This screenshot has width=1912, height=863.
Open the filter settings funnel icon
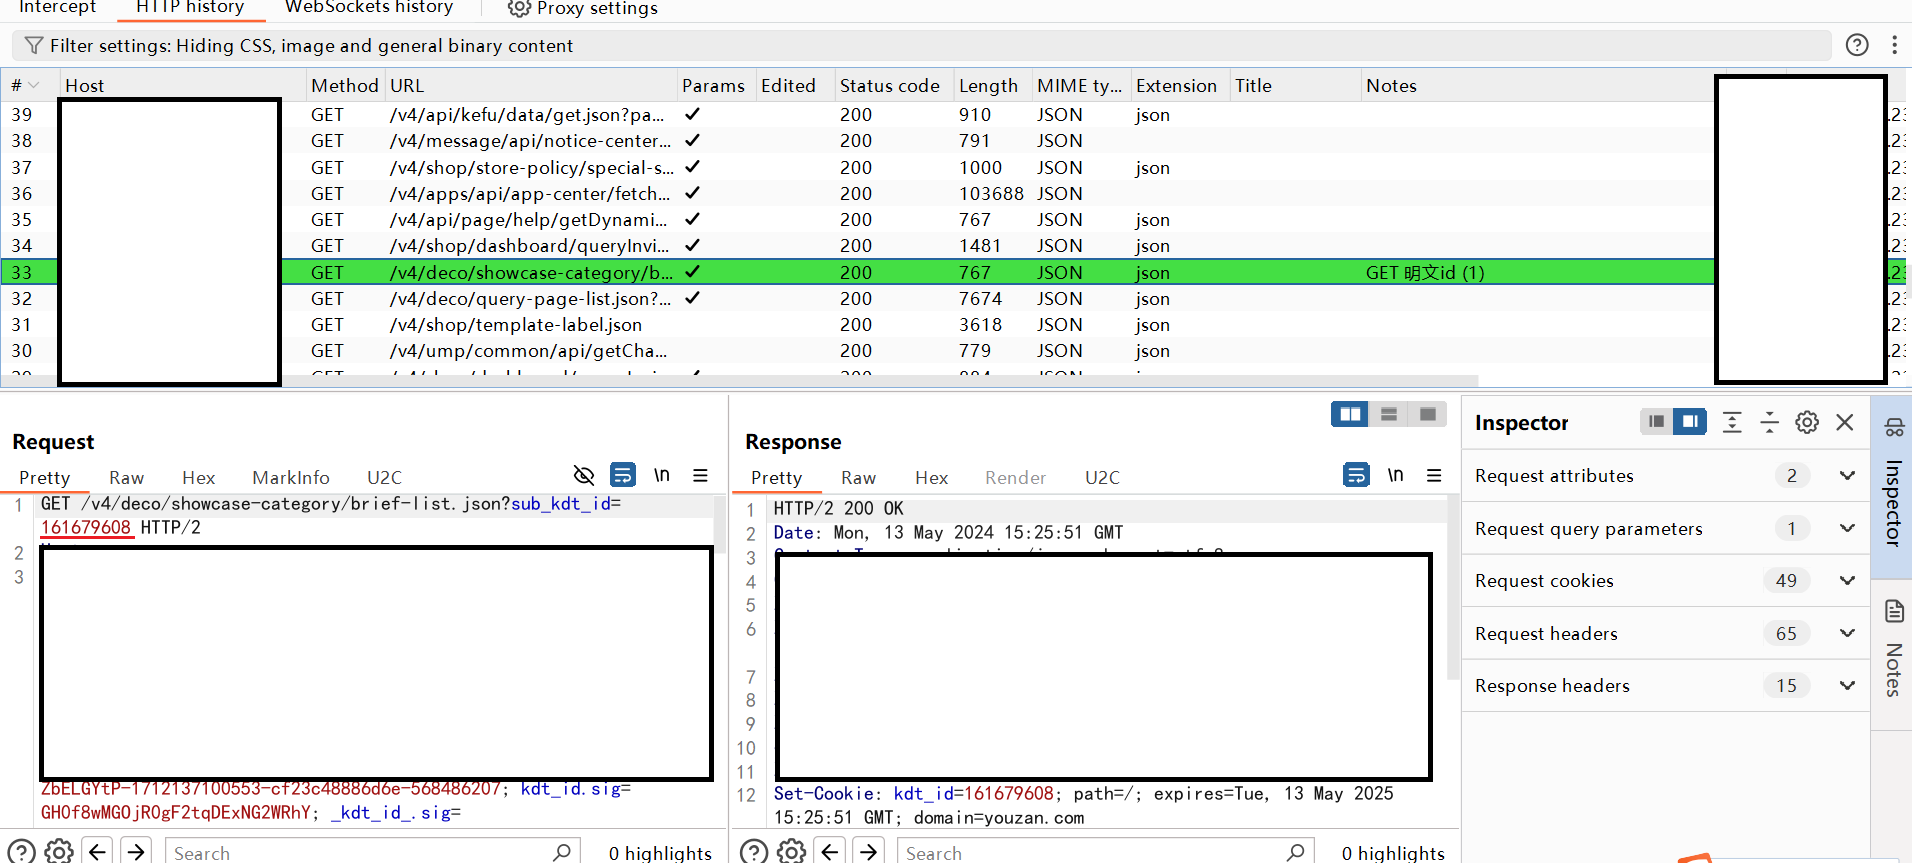(x=34, y=46)
